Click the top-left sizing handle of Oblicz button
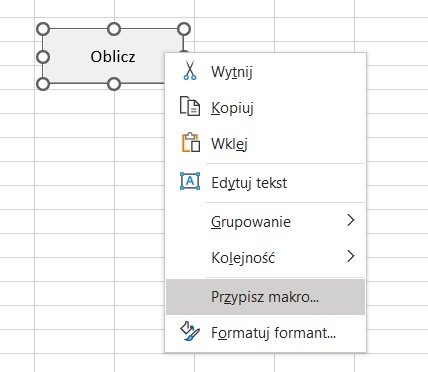Screen dimensions: 428x372 [x=43, y=29]
